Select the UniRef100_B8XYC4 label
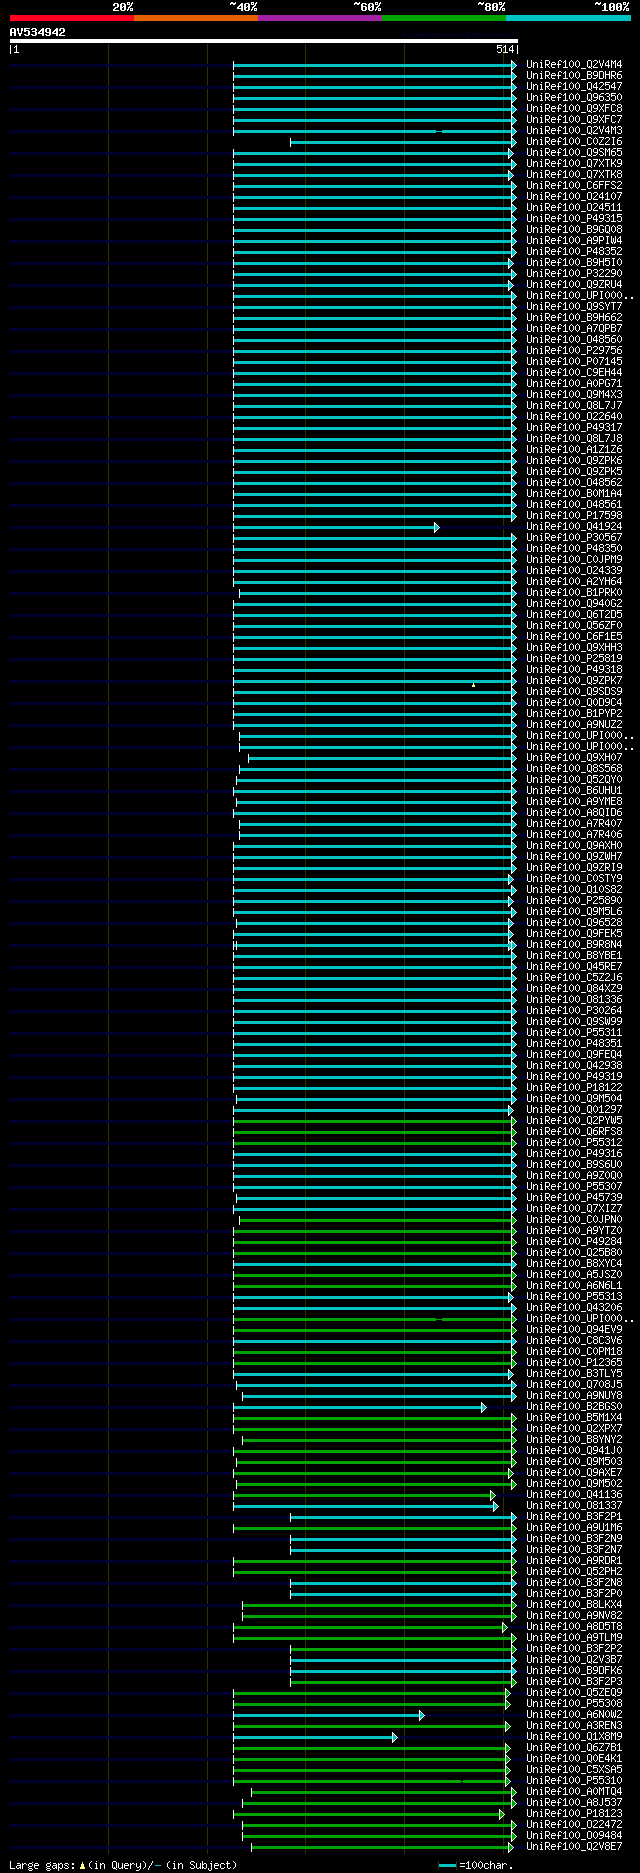Viewport: 640px width, 1873px height. 574,1264
